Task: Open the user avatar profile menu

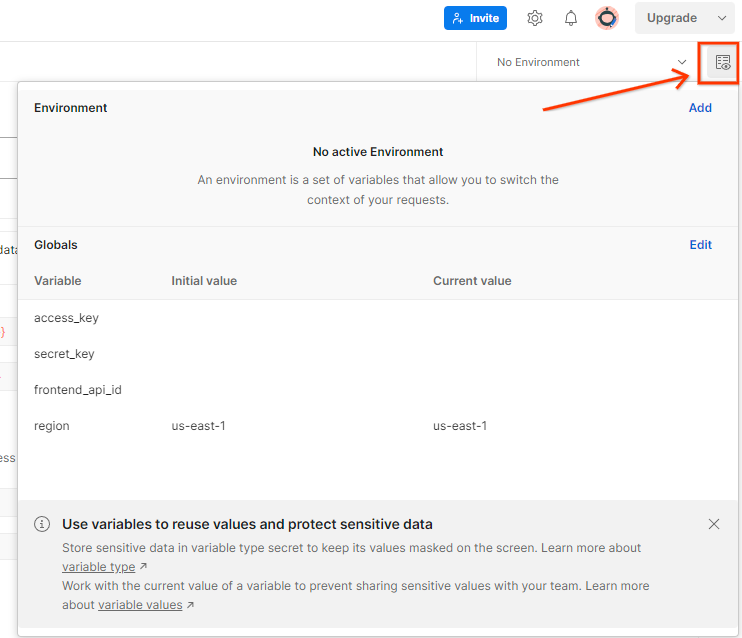Action: coord(607,18)
